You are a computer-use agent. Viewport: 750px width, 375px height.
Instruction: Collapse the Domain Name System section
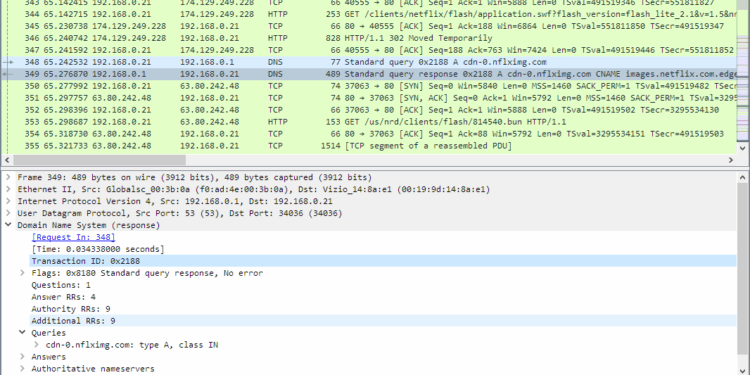click(x=8, y=225)
